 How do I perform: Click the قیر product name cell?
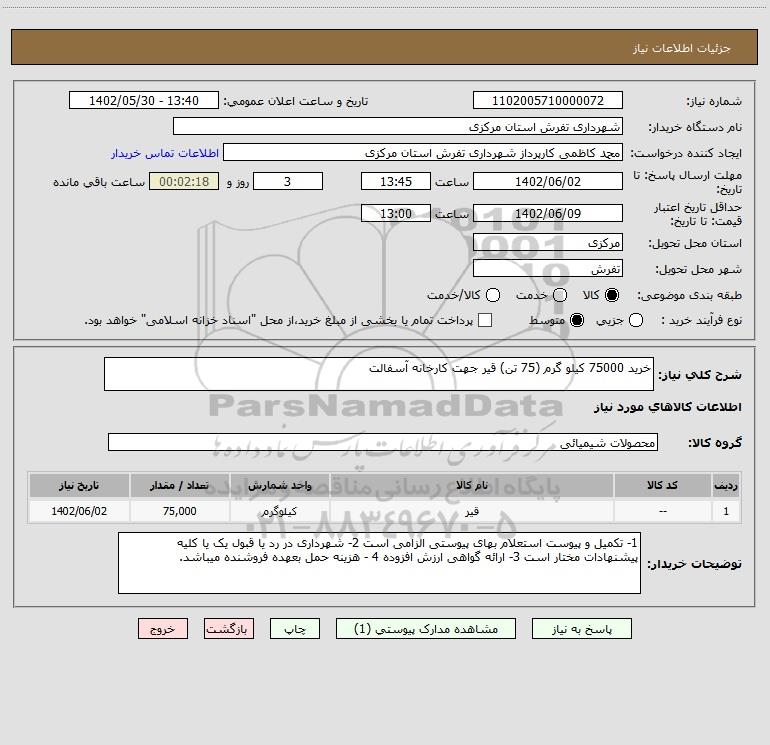(x=471, y=511)
